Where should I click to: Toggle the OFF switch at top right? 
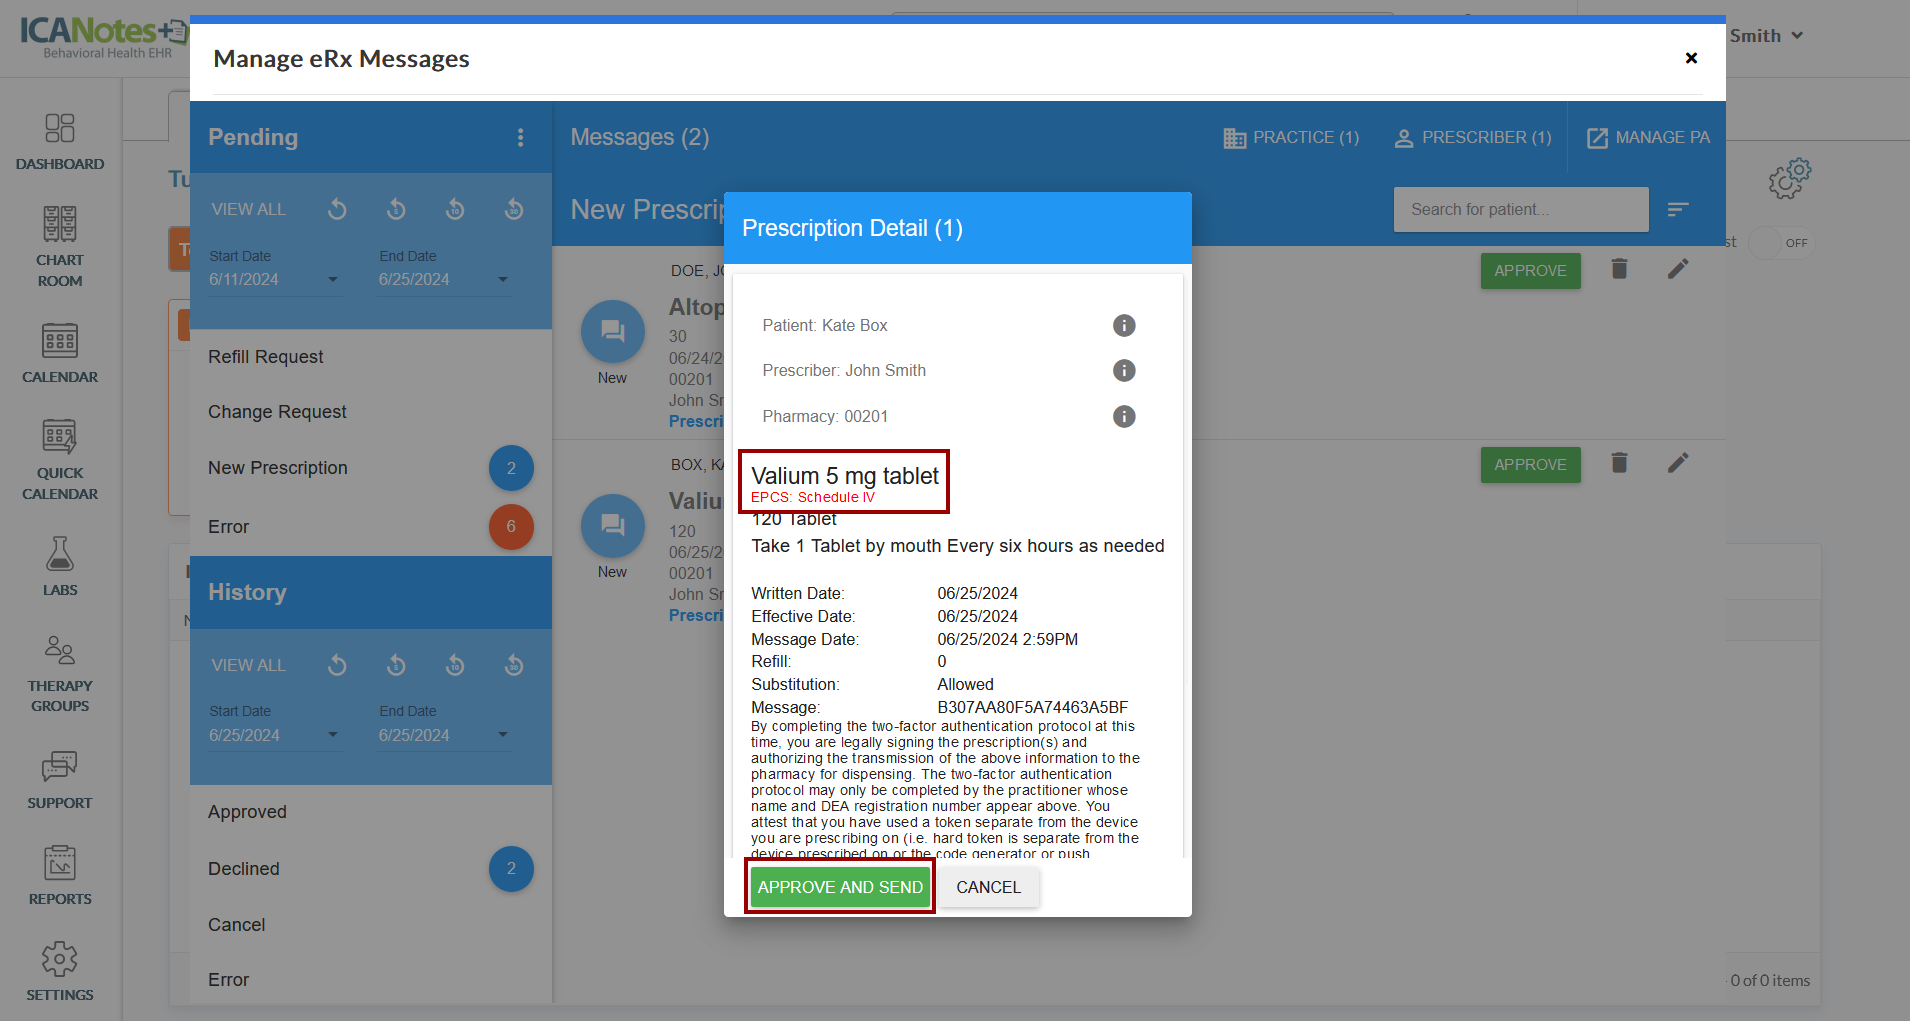pos(1782,243)
